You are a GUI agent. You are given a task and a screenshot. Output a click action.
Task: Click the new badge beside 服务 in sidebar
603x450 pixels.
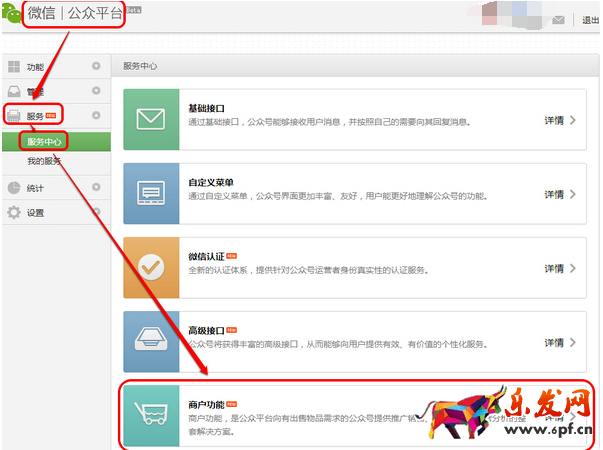[51, 115]
